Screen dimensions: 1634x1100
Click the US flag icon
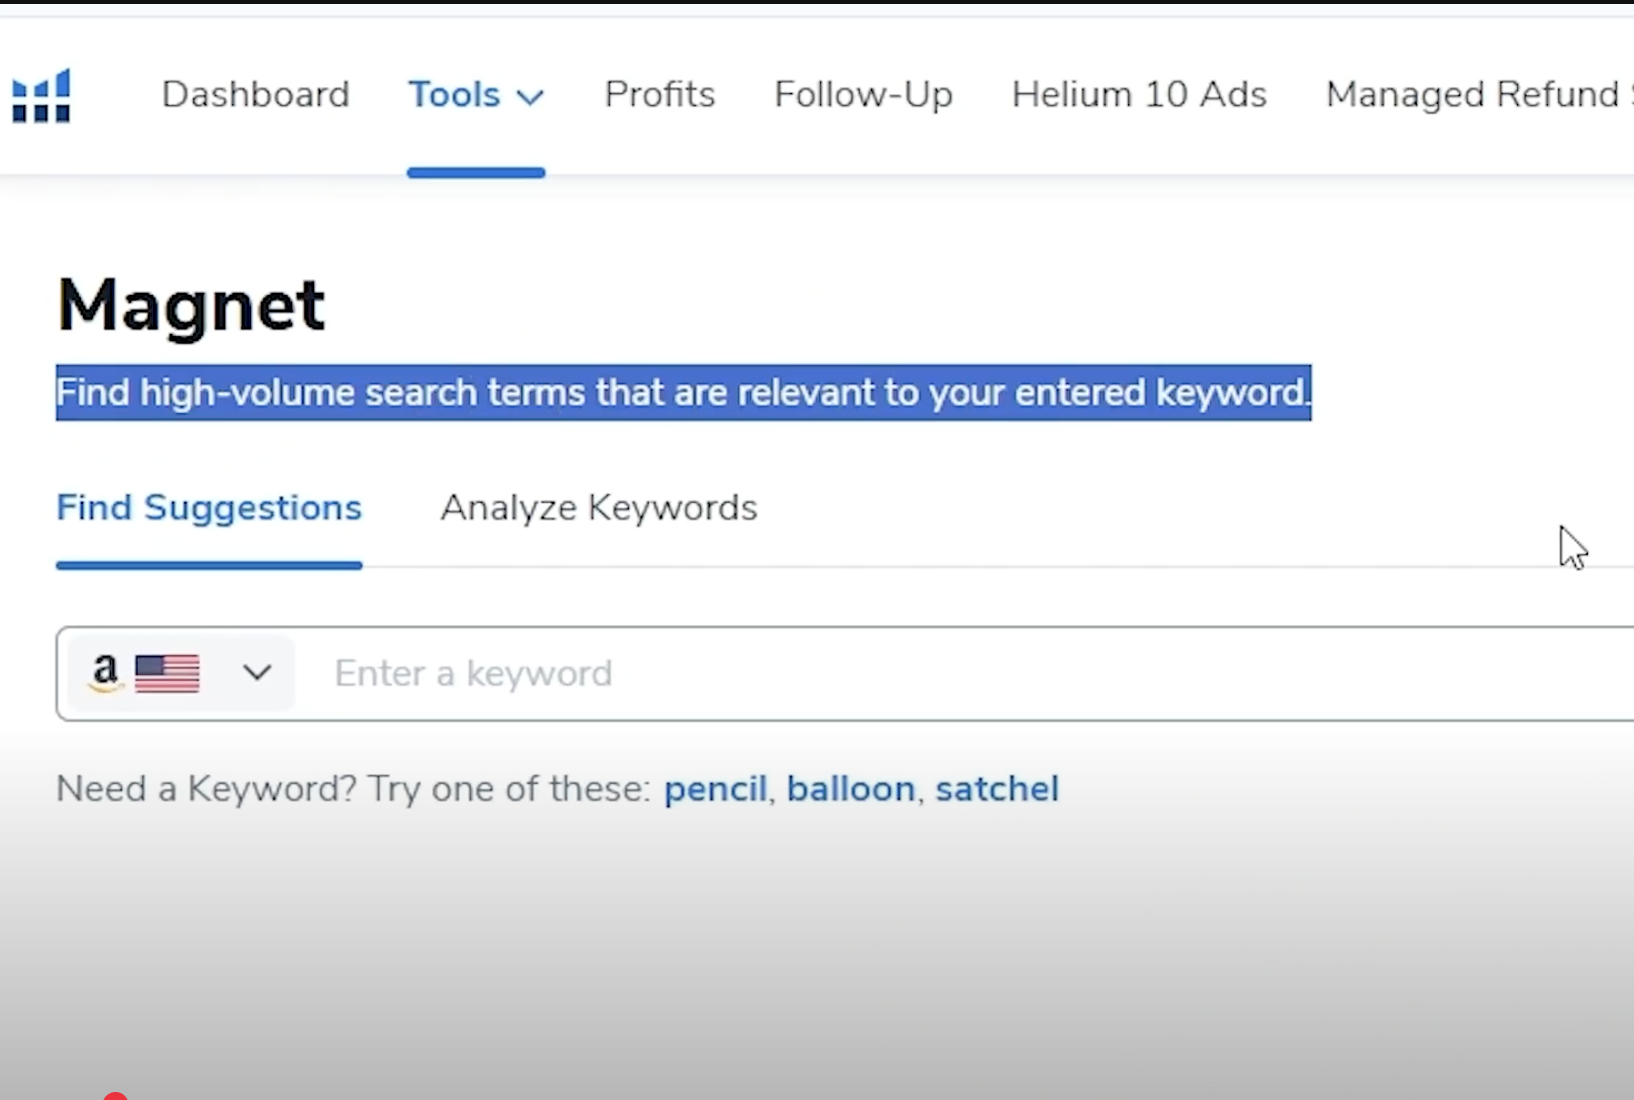click(166, 673)
